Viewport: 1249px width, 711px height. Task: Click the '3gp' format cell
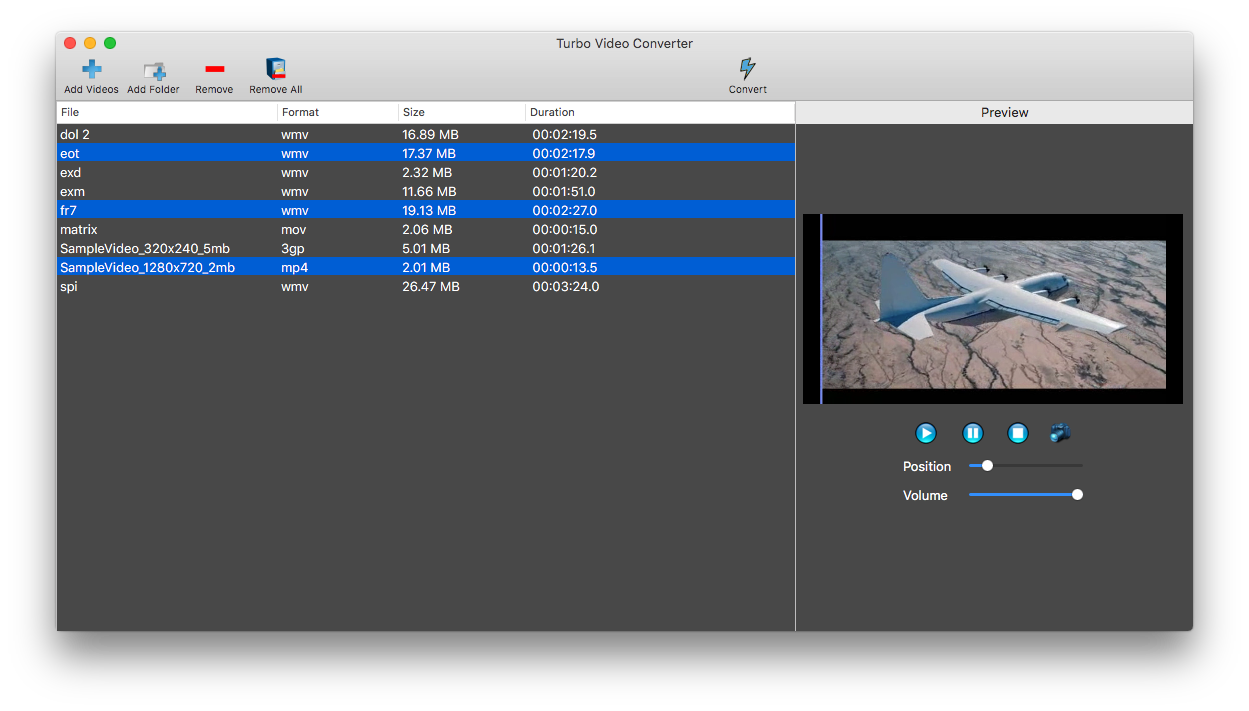point(292,248)
